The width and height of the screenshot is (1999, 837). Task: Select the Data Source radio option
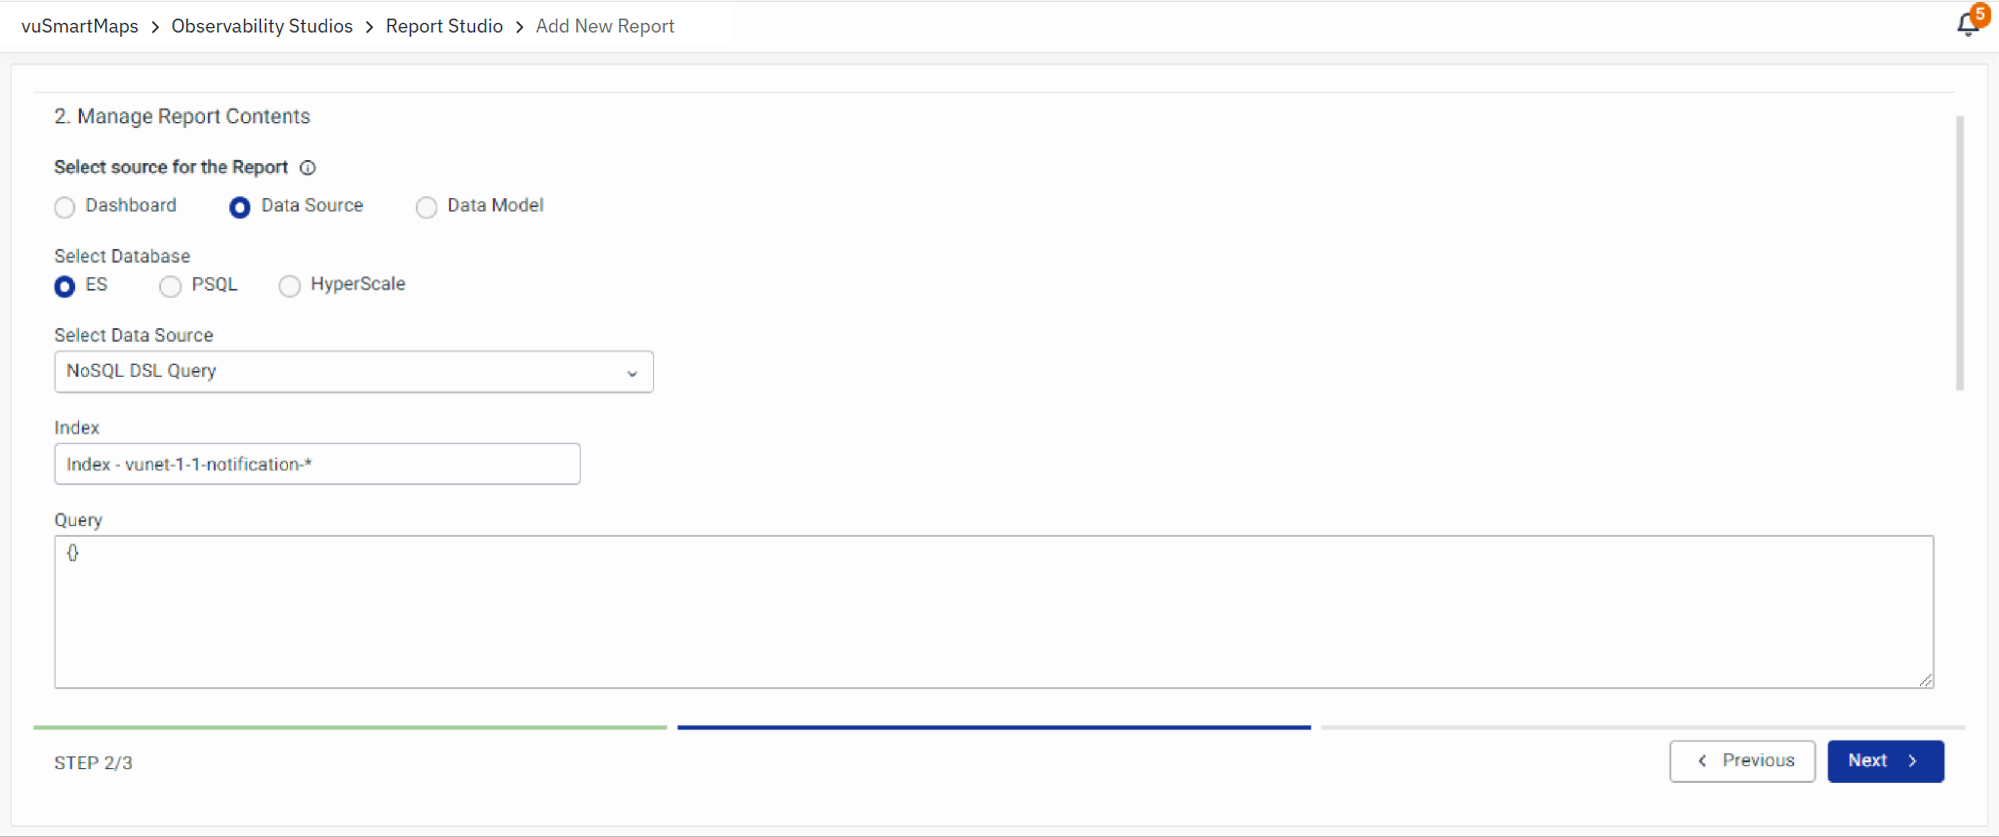pos(240,207)
